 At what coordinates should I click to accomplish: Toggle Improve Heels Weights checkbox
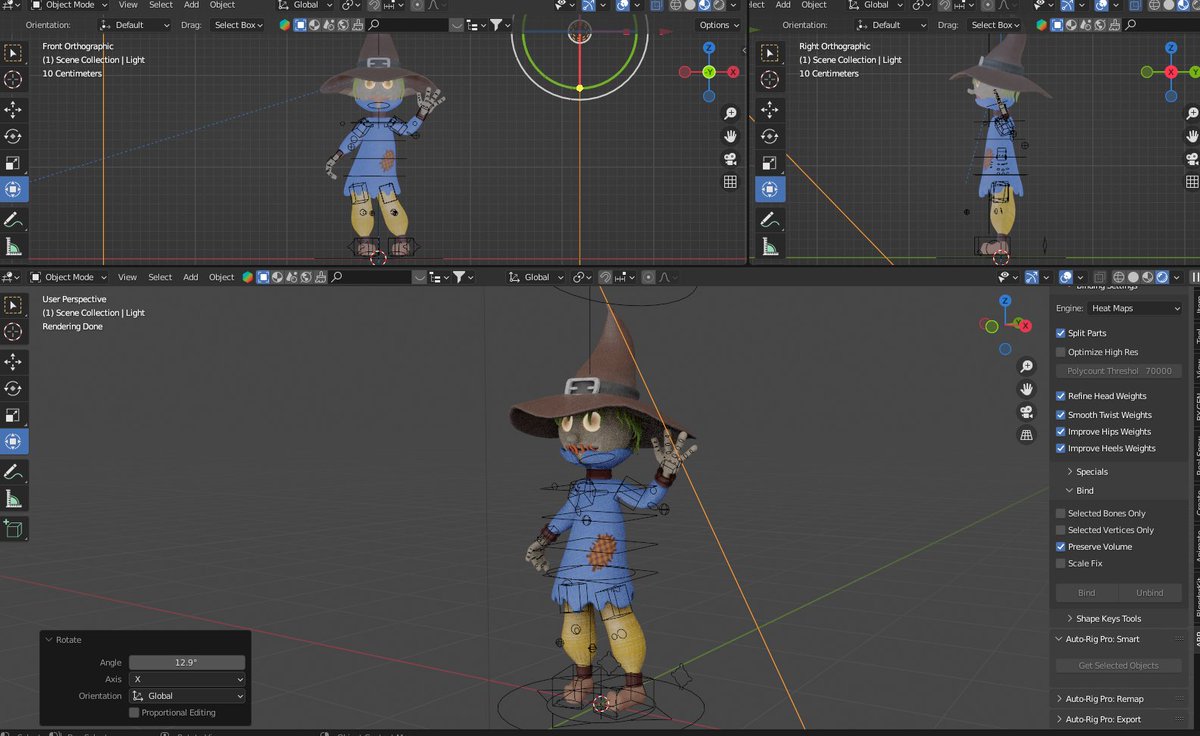pos(1061,448)
